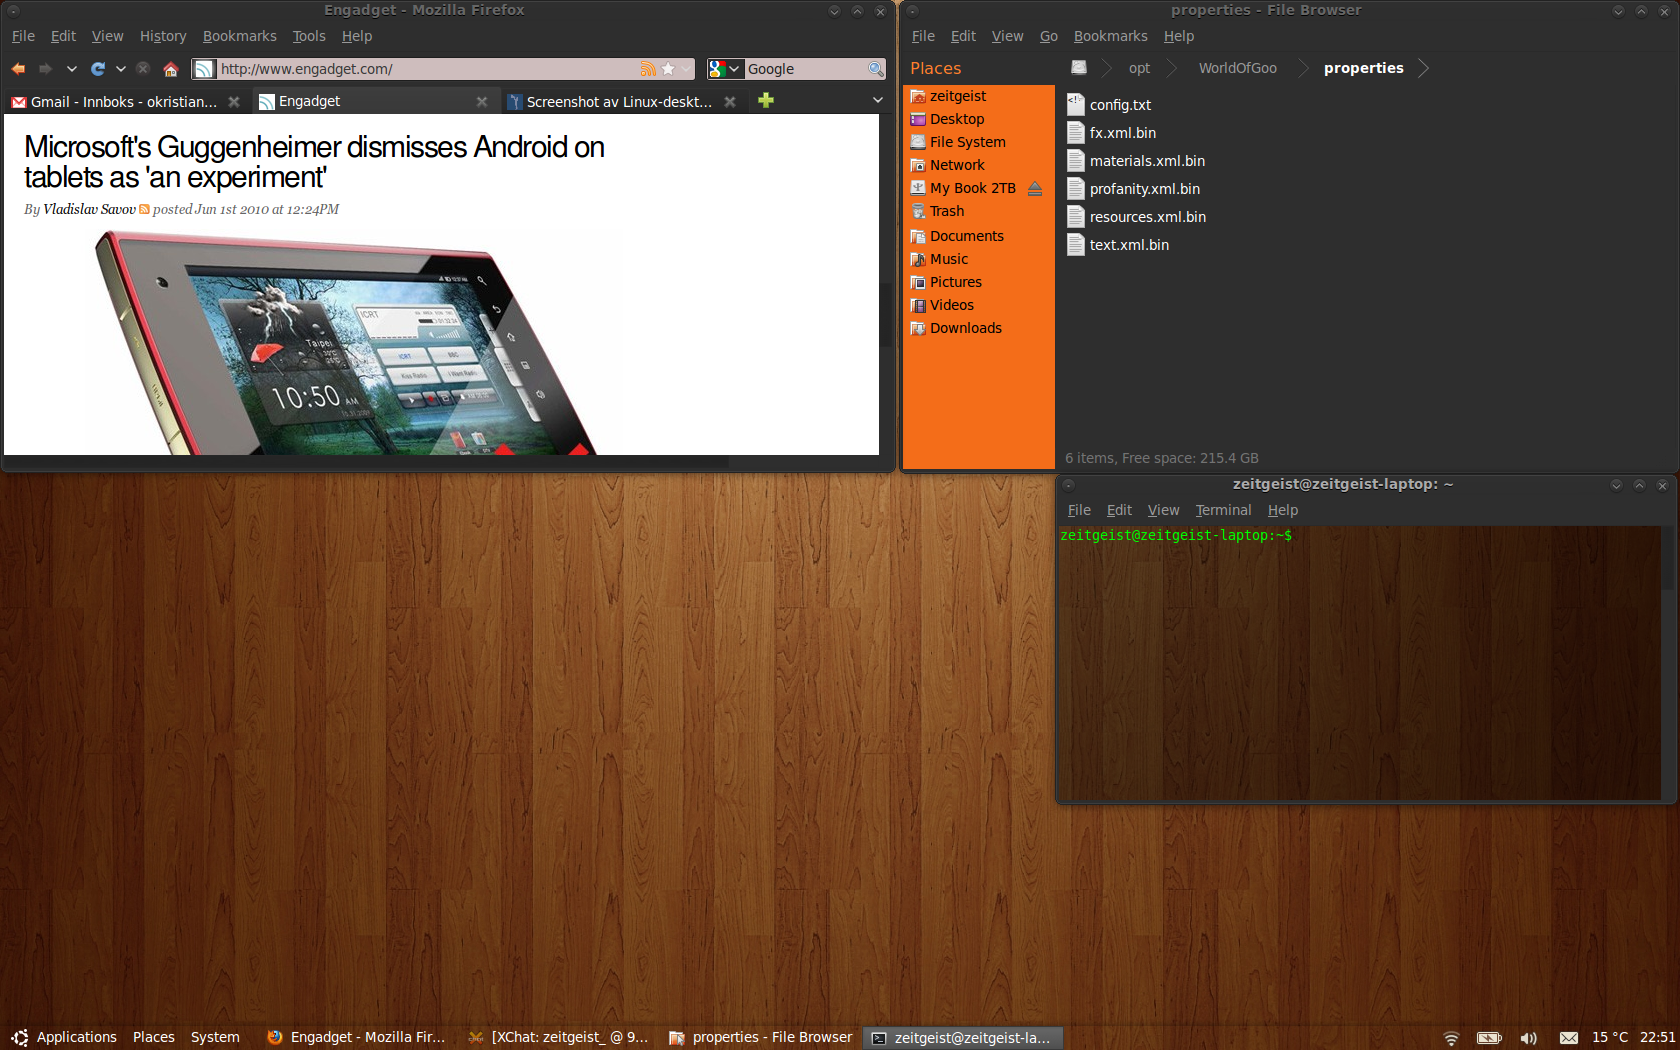The width and height of the screenshot is (1680, 1050).
Task: Select the text.xml.bin file
Action: [x=1118, y=244]
